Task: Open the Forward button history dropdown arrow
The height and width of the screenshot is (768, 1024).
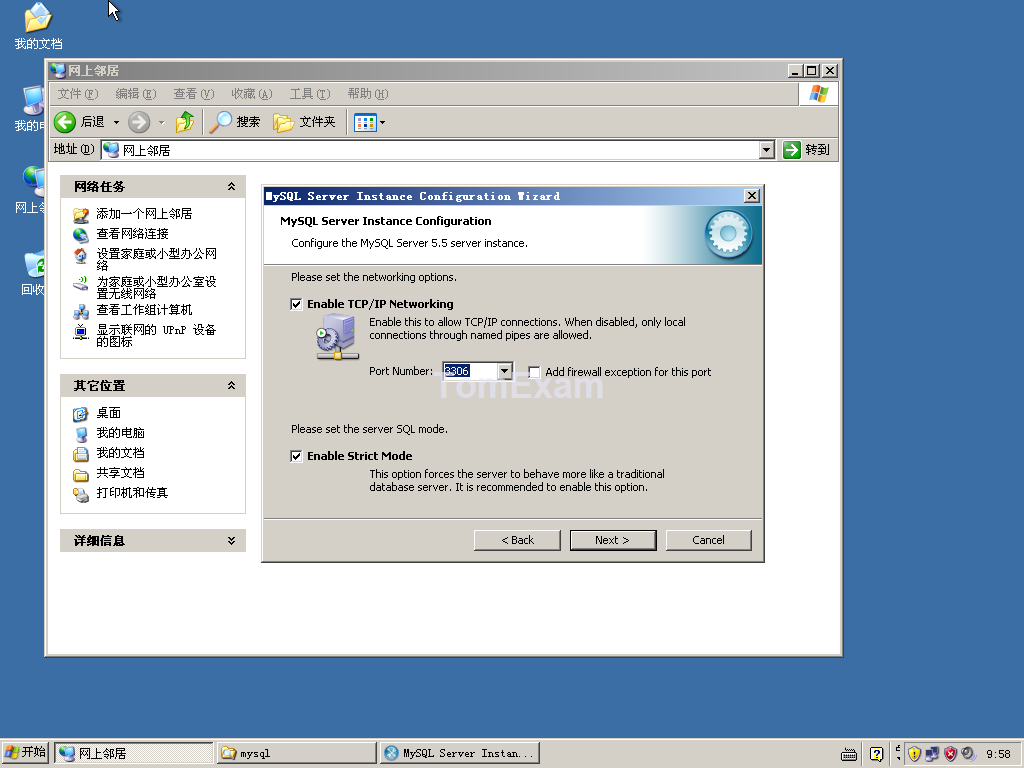Action: pos(161,122)
